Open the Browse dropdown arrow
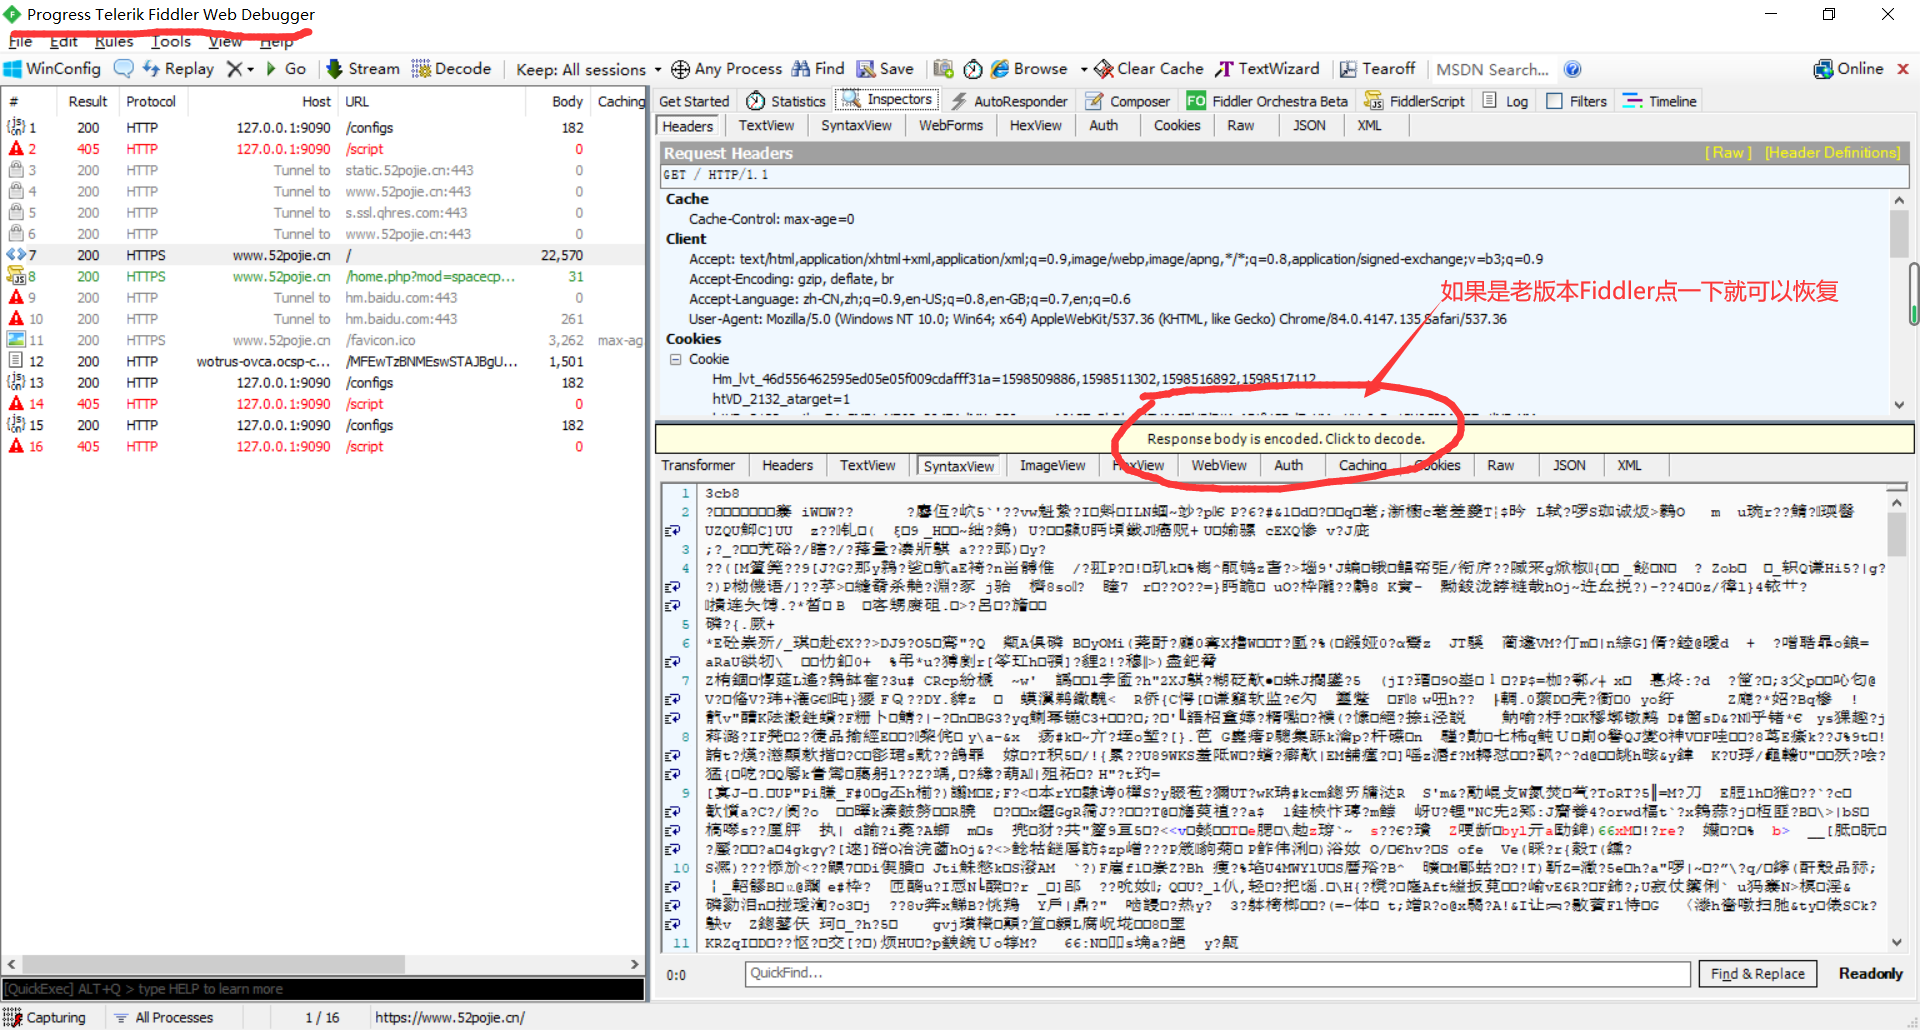Image resolution: width=1920 pixels, height=1030 pixels. click(x=1084, y=69)
